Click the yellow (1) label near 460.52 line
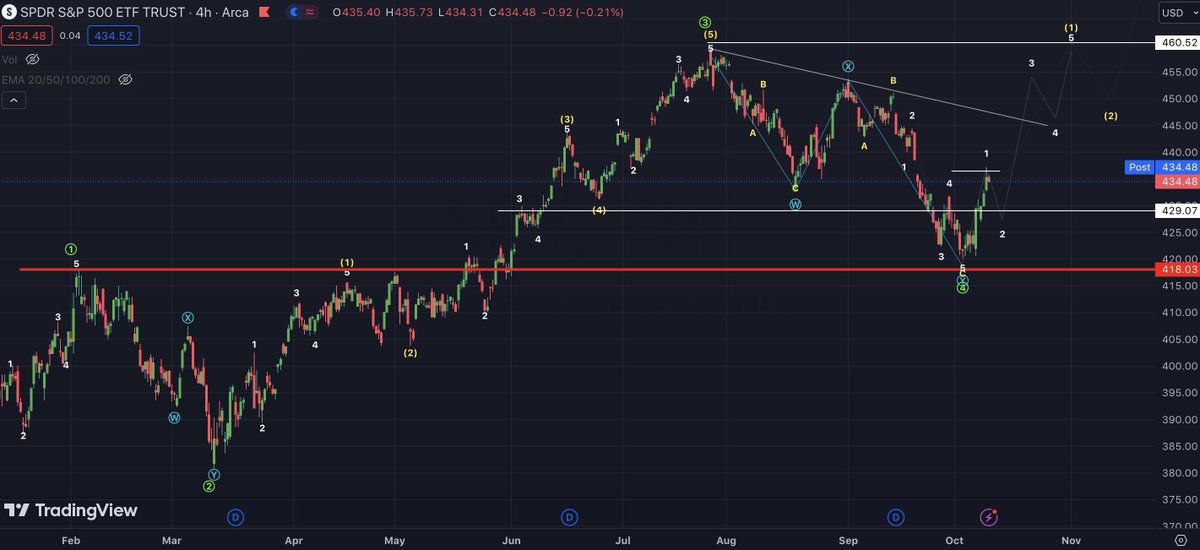Viewport: 1200px width, 550px height. pos(1070,27)
